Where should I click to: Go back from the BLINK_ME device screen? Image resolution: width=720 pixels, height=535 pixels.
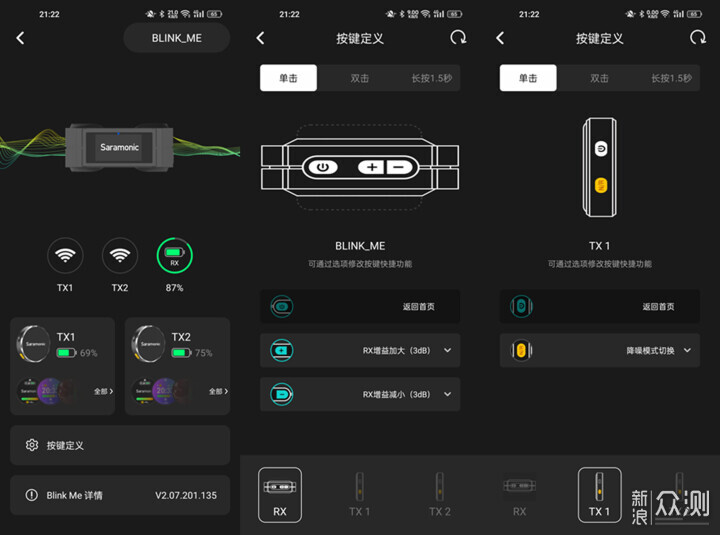[x=20, y=38]
